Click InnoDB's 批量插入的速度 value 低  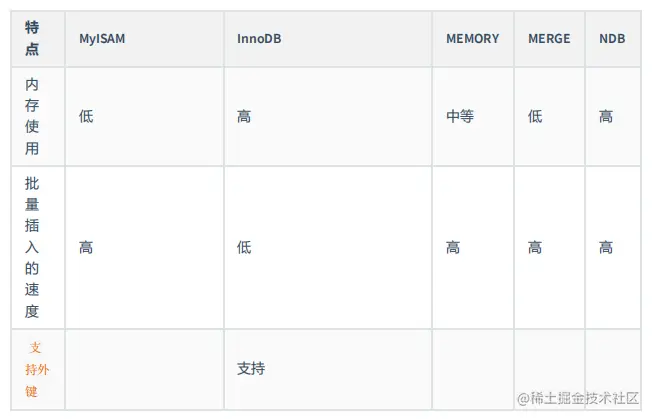tap(244, 248)
